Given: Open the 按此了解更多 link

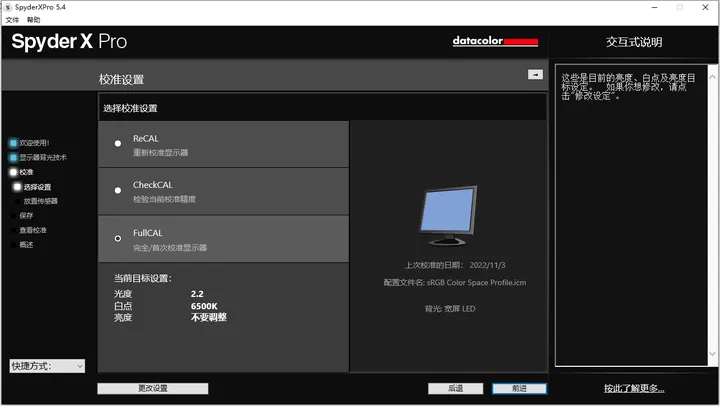Looking at the screenshot, I should point(634,389).
